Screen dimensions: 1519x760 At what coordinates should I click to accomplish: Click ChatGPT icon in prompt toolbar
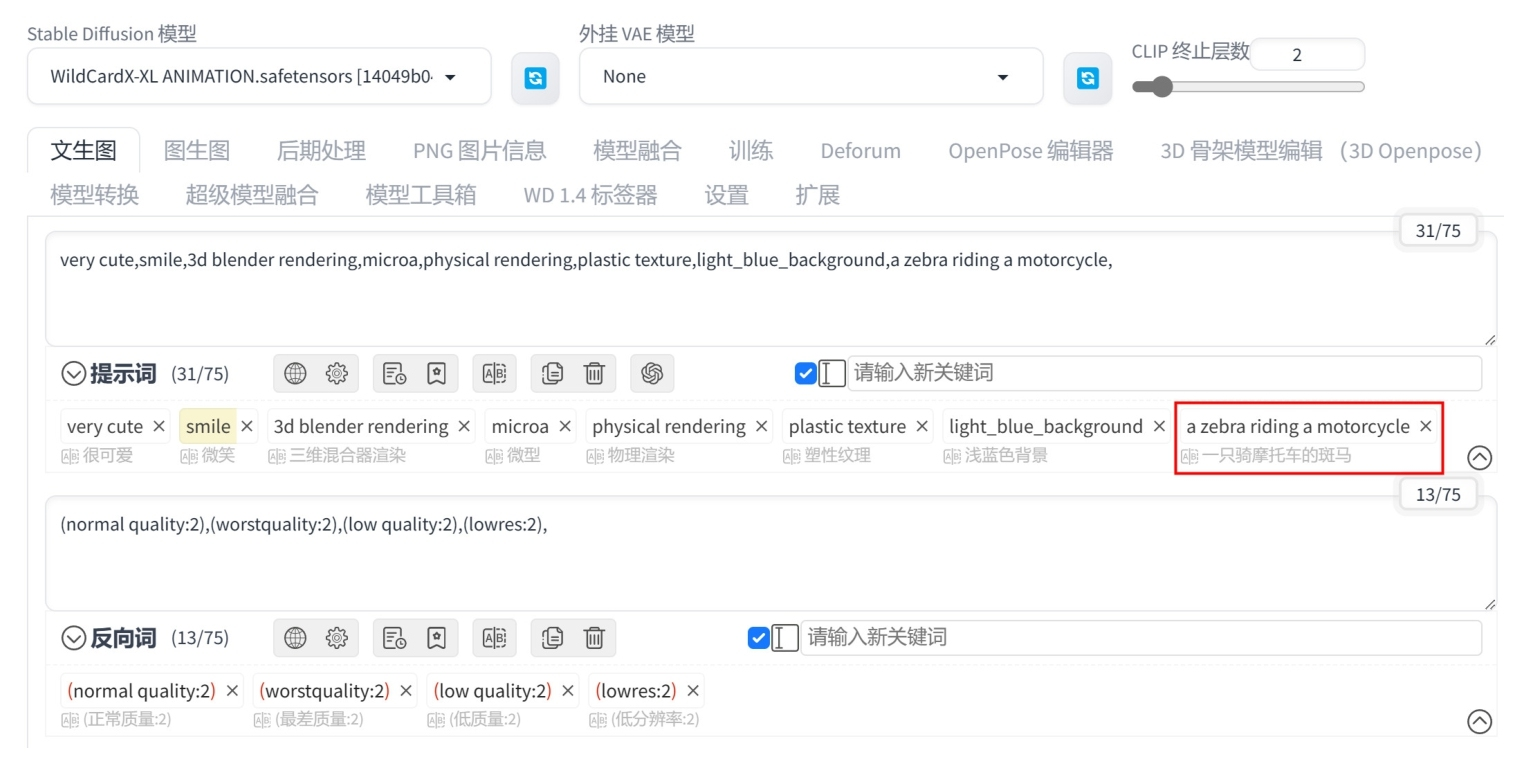652,373
